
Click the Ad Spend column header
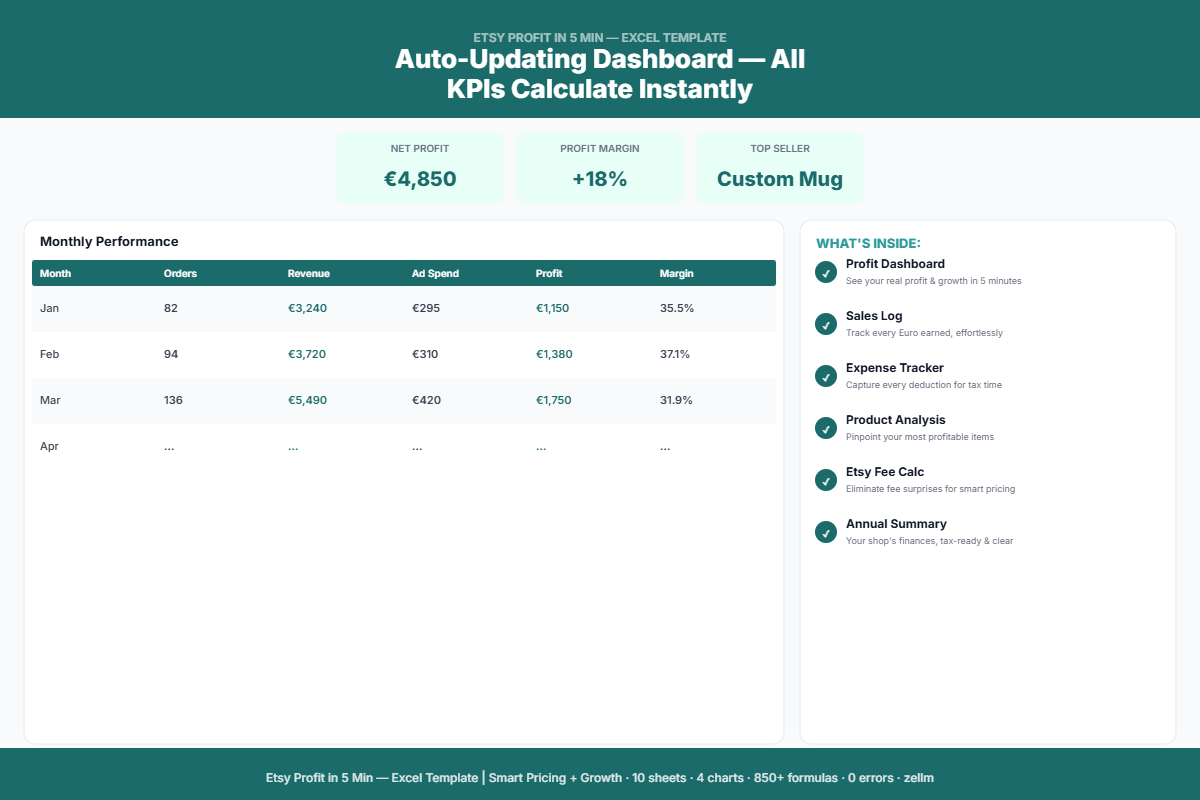[435, 273]
